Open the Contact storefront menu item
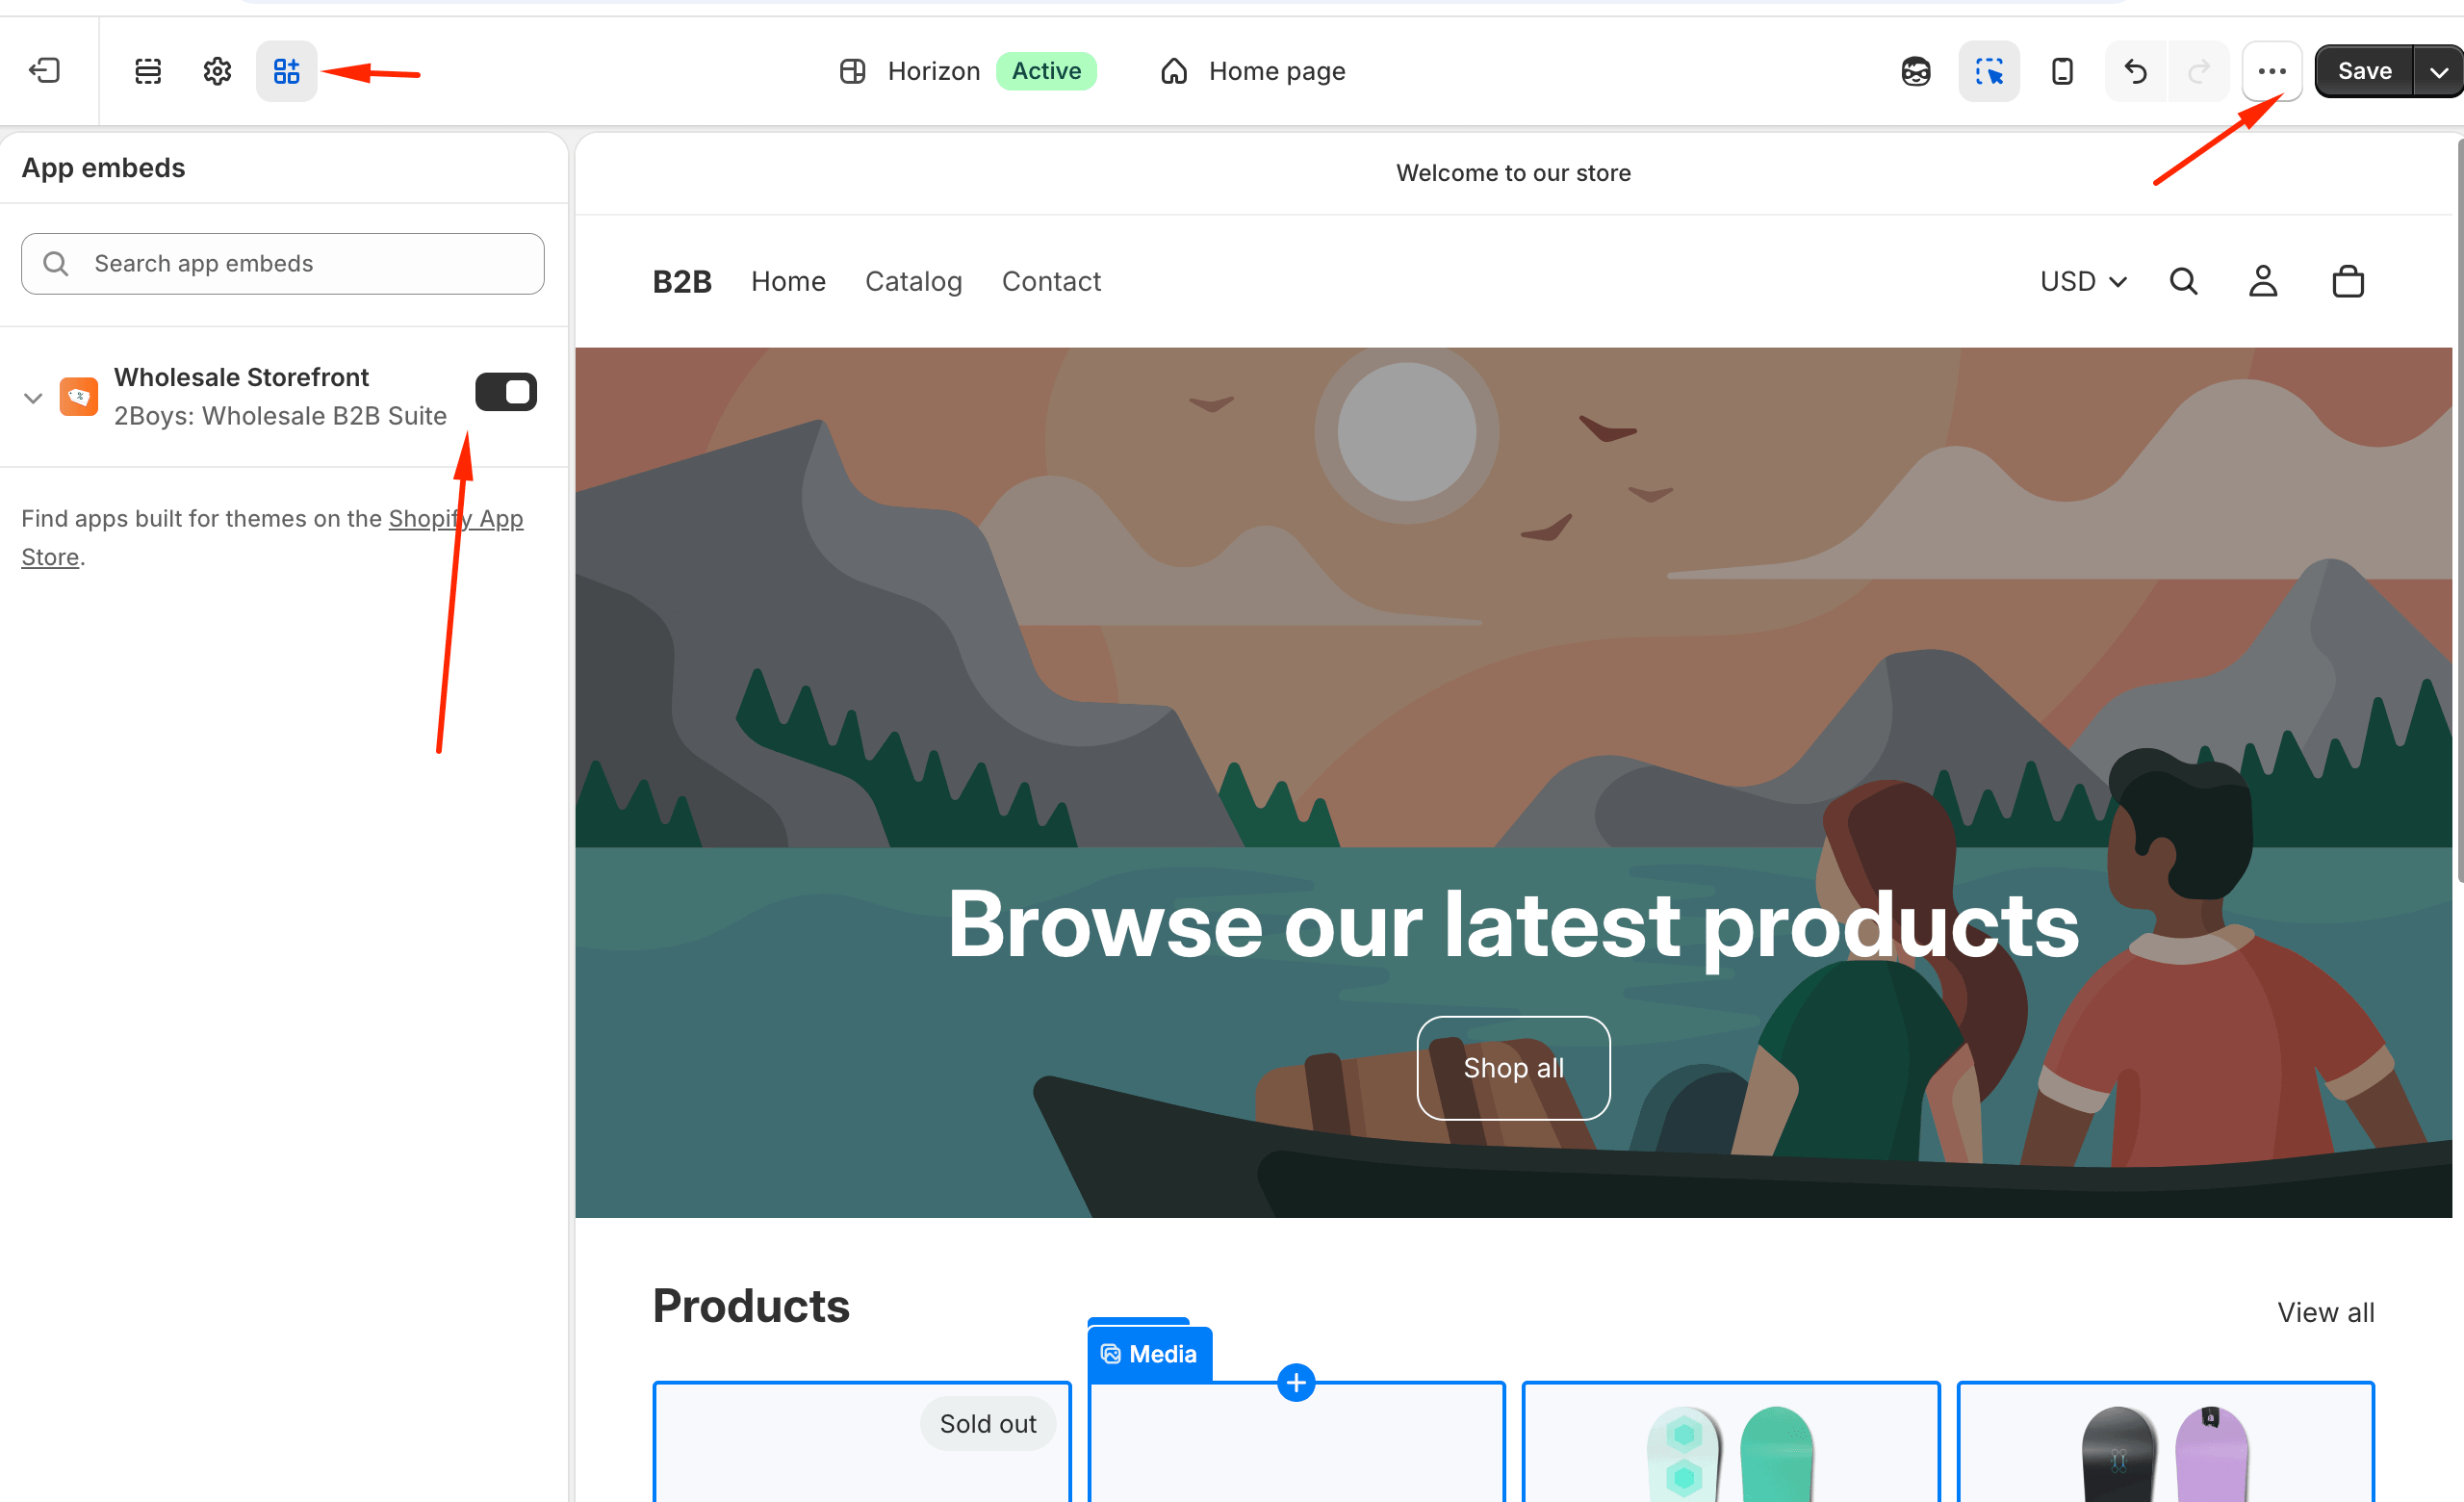Screen dimensions: 2464x1502 [x=1051, y=281]
